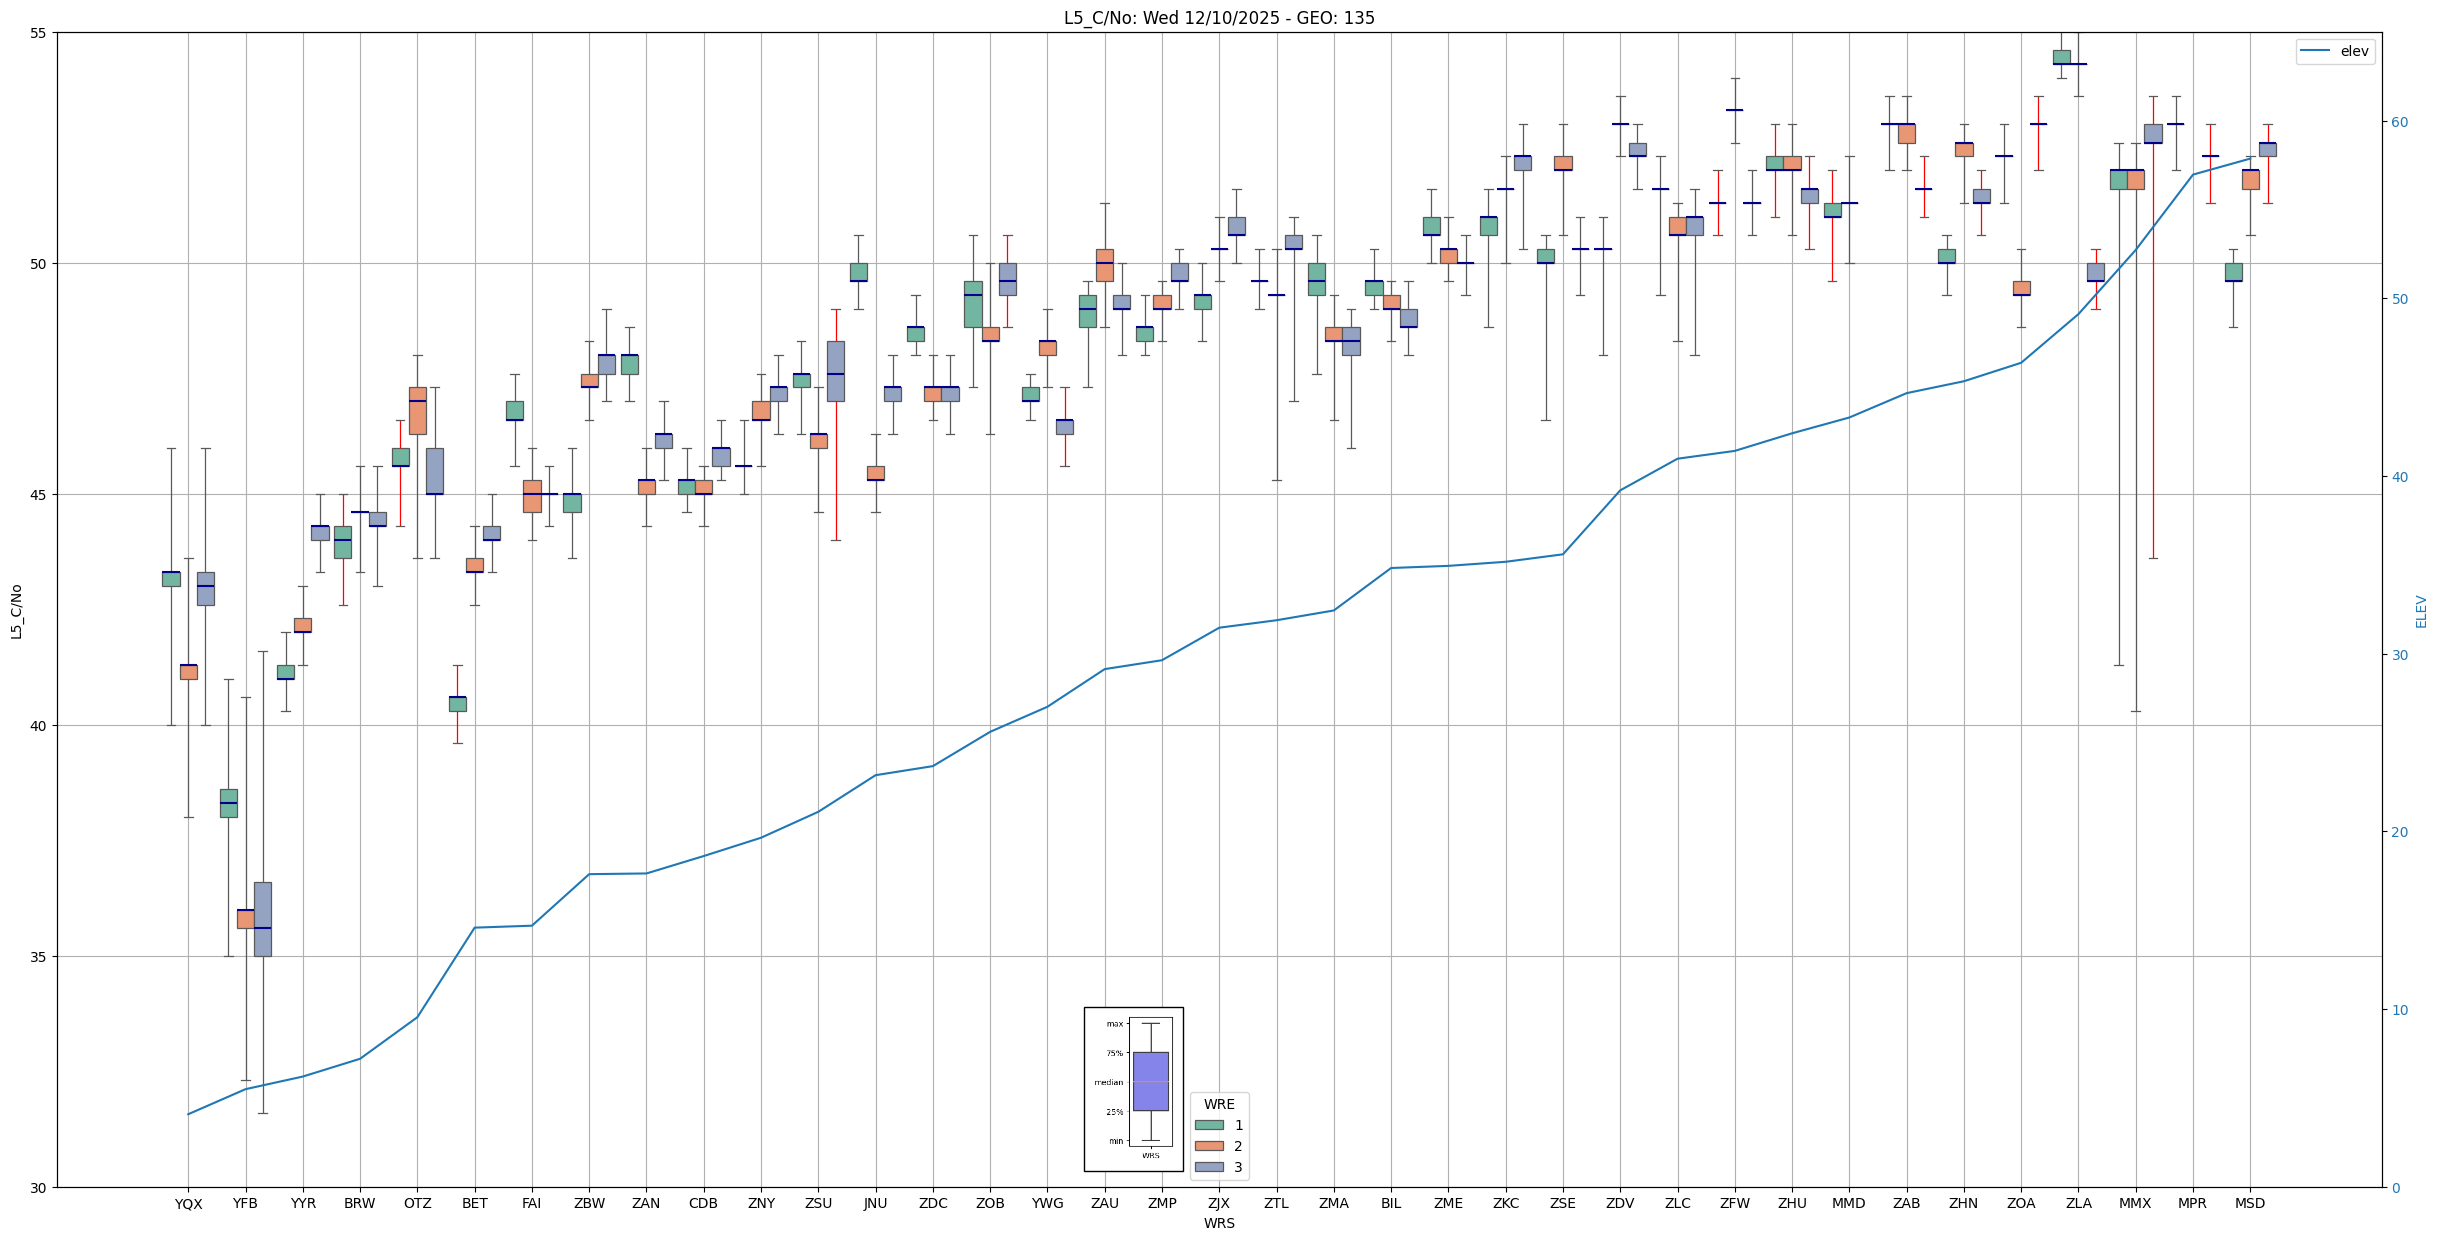Image resolution: width=2438 pixels, height=1240 pixels.
Task: Click the 60 tick on elevation axis
Action: pos(2398,122)
